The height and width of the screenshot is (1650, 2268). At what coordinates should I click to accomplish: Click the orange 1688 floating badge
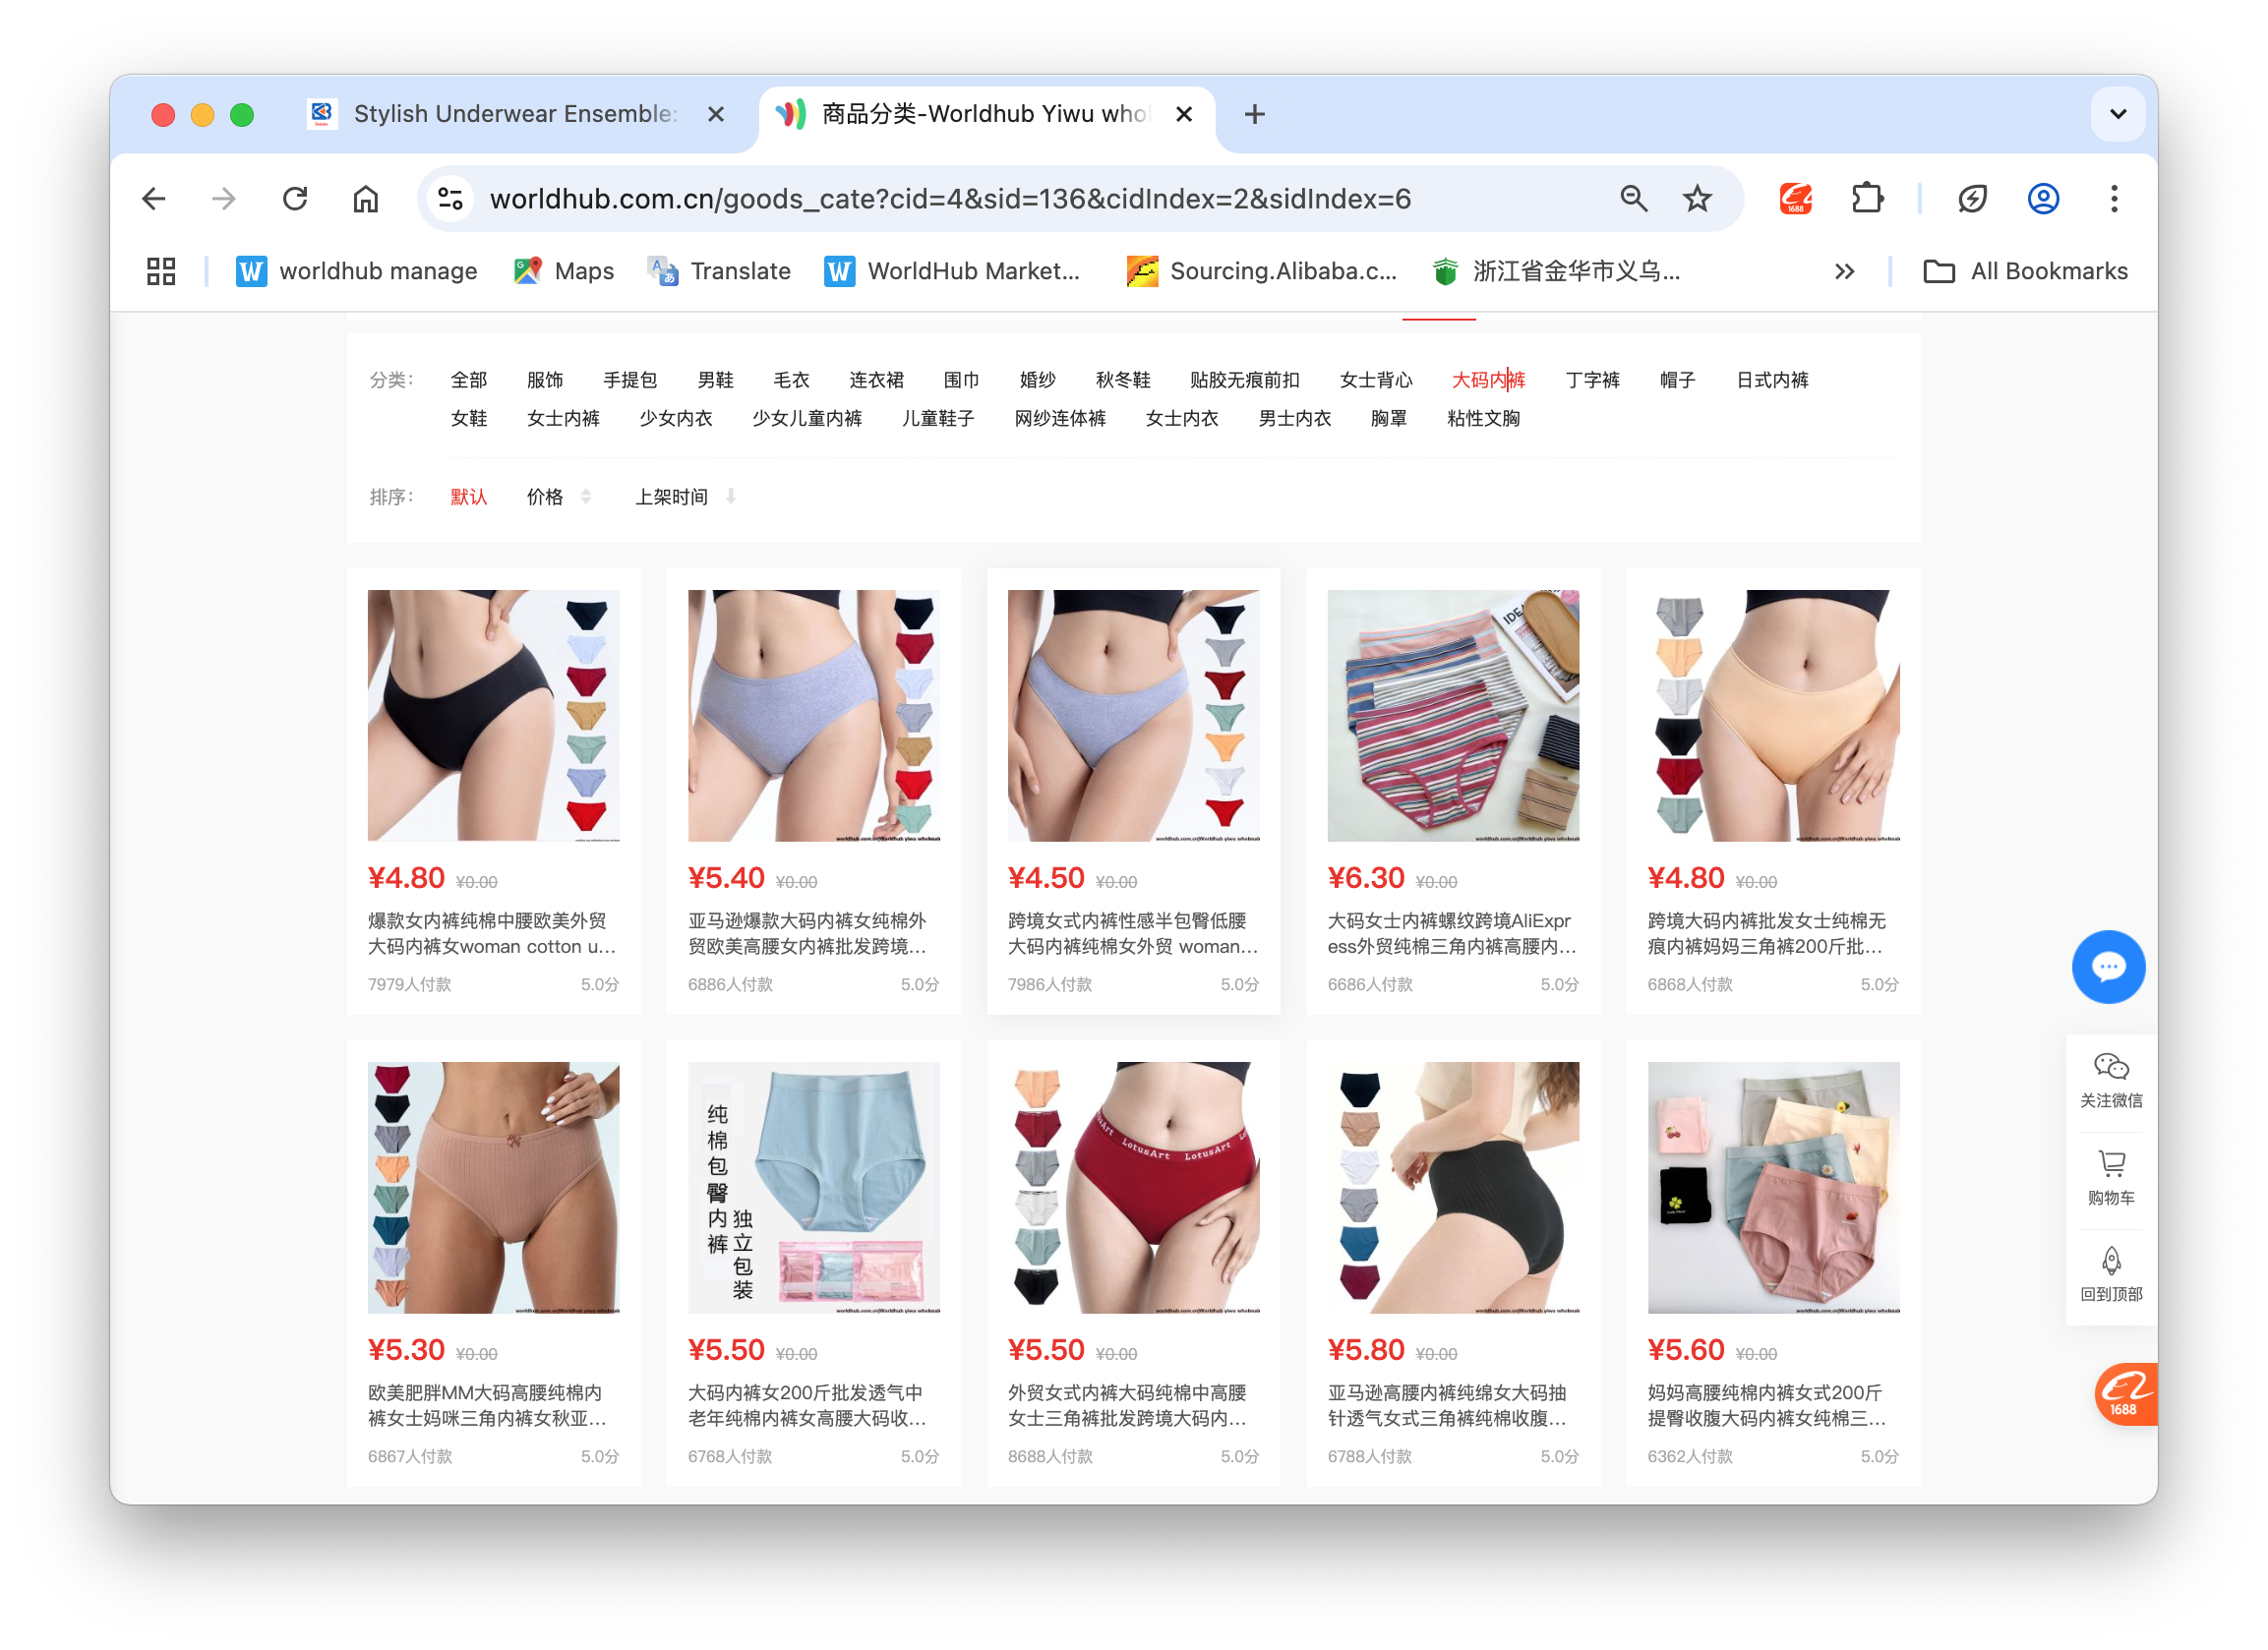(x=2126, y=1393)
